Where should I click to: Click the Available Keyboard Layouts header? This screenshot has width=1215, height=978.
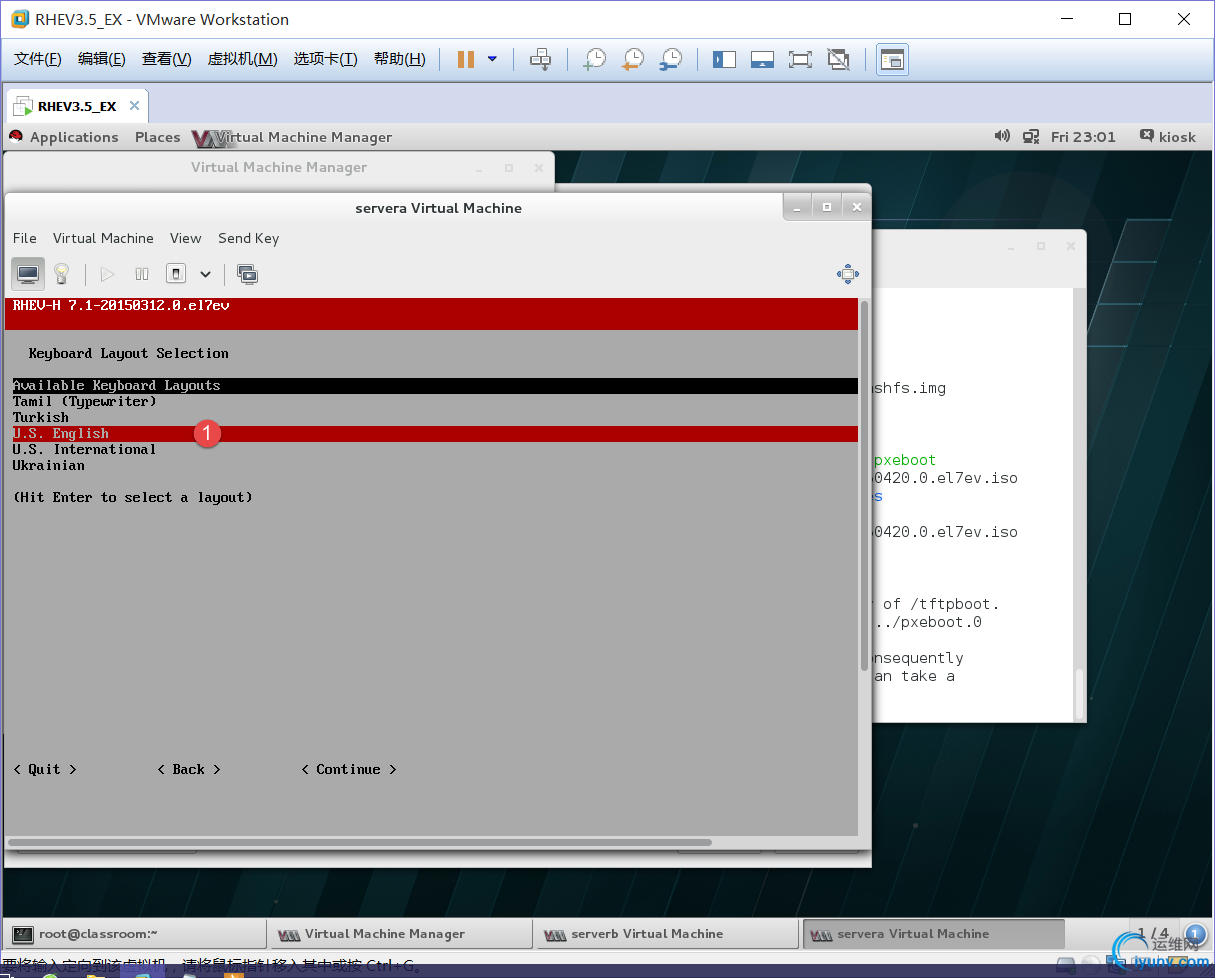click(x=435, y=386)
